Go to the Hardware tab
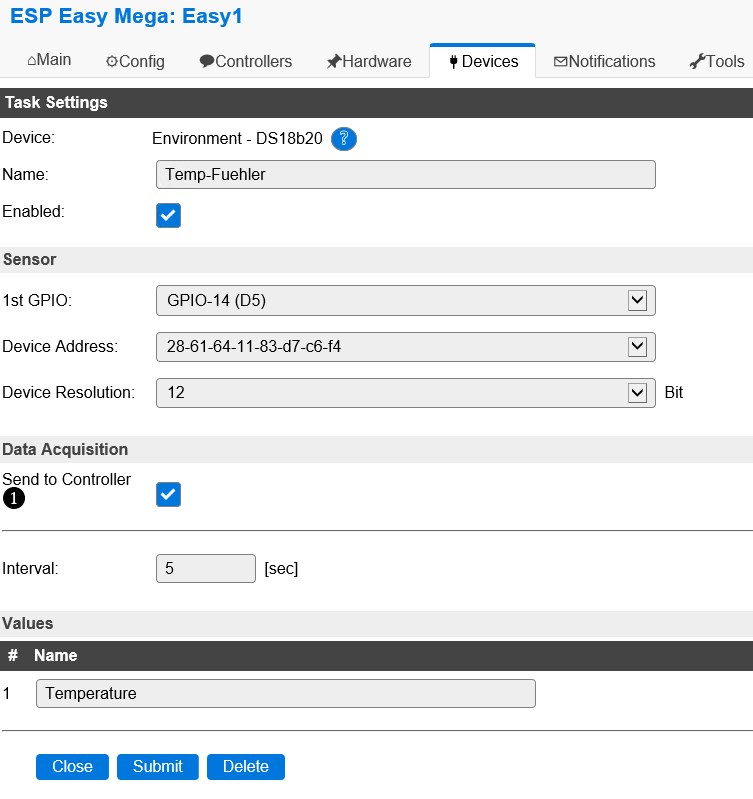This screenshot has width=753, height=799. pos(369,61)
